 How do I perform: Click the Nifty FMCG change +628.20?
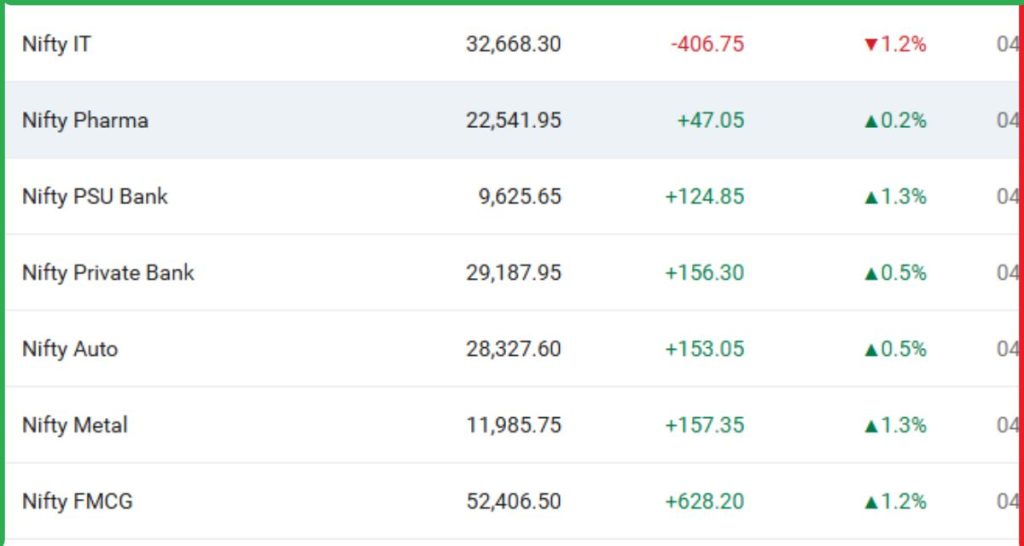(x=704, y=500)
